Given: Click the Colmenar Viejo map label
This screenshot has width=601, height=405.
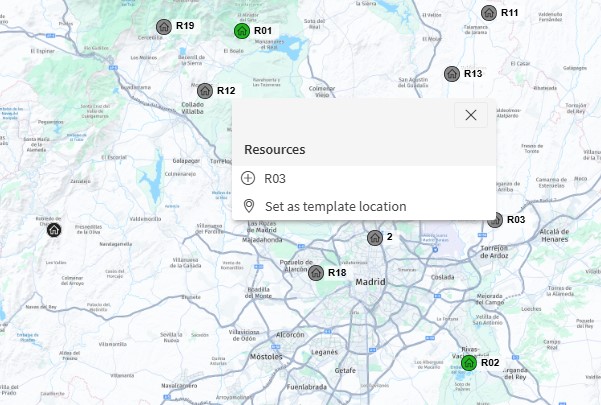Looking at the screenshot, I should coord(322,92).
